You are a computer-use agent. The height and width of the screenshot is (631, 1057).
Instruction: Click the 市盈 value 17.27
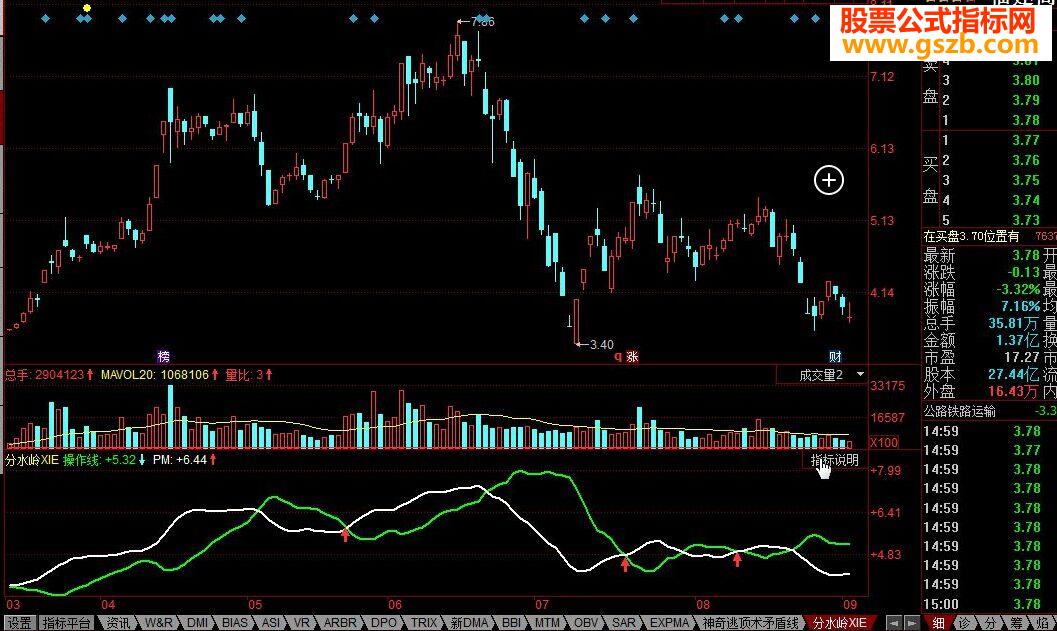pyautogui.click(x=1023, y=357)
